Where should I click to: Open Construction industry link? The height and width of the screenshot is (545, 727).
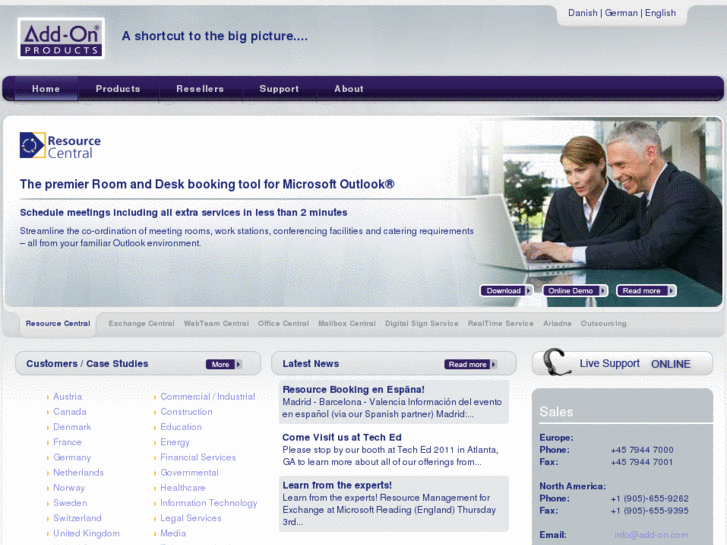click(x=186, y=412)
